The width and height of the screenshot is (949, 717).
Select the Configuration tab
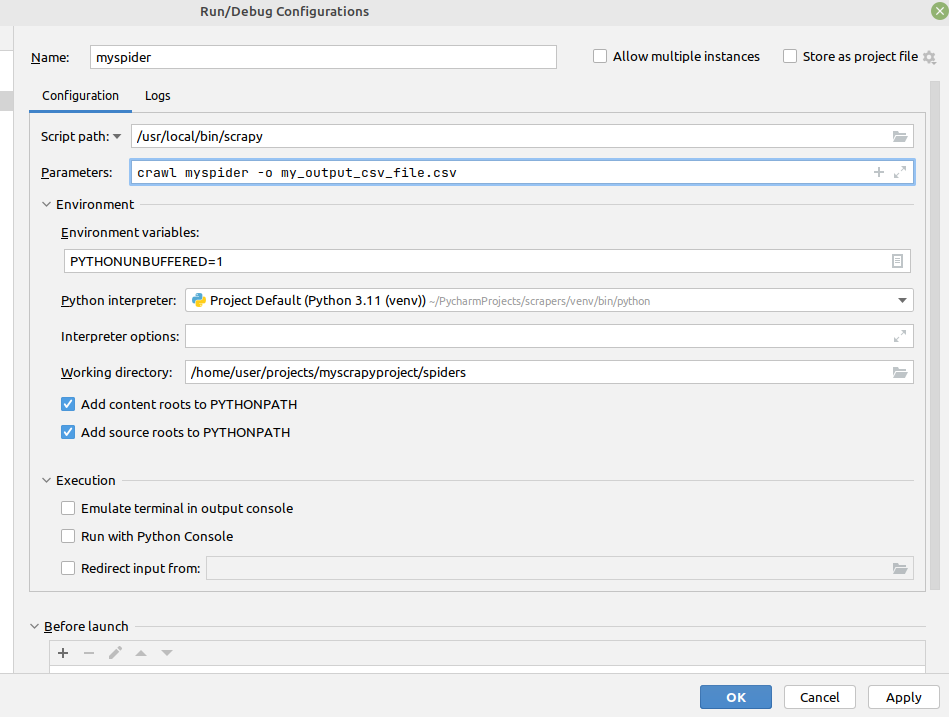point(80,96)
